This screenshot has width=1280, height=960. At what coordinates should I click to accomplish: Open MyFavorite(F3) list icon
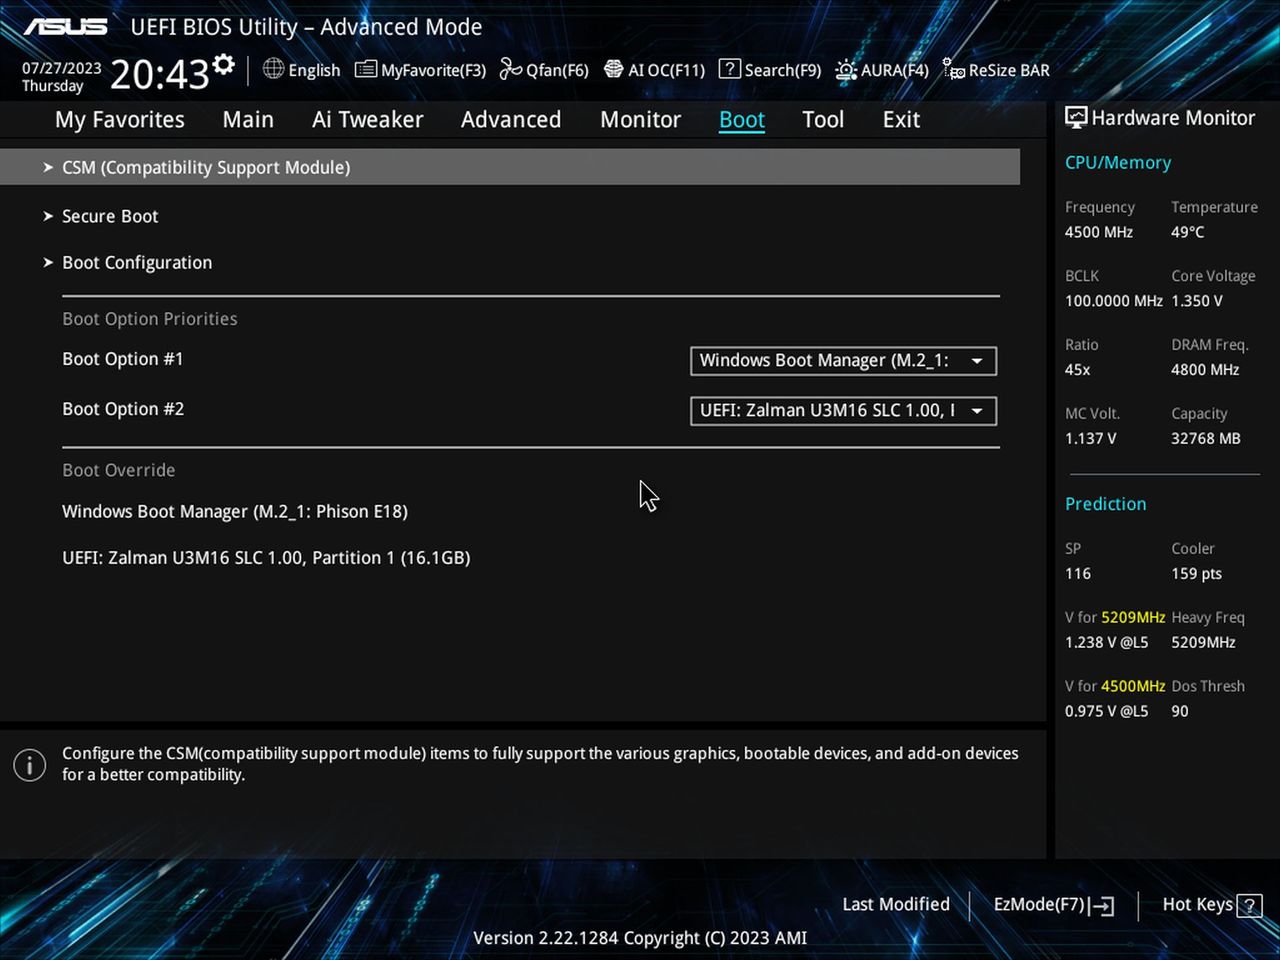click(x=366, y=69)
